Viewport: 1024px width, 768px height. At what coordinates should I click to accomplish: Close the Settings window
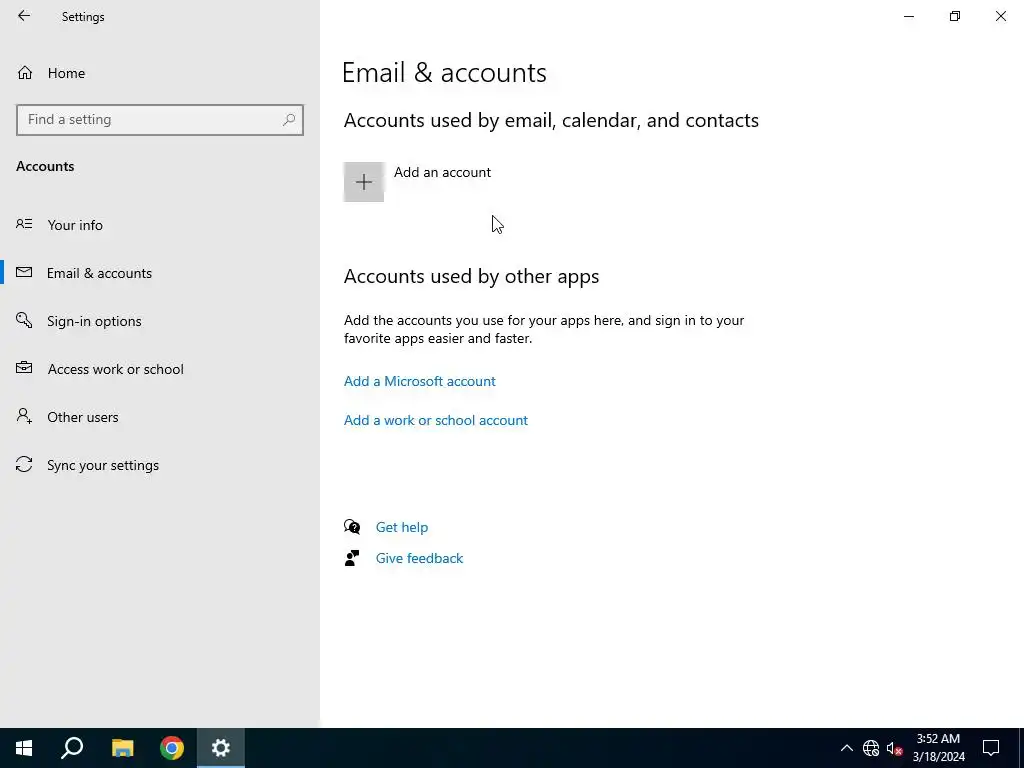[x=1000, y=16]
